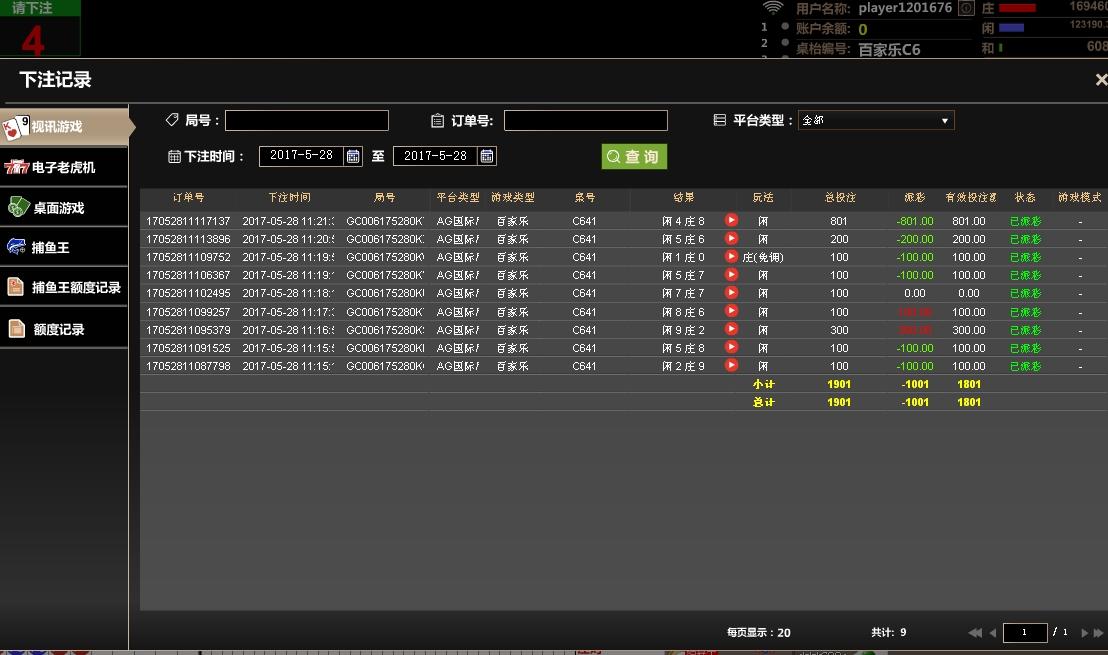Viewport: 1108px width, 655px height.
Task: Click the 请下注 countdown box
Action: tap(40, 28)
